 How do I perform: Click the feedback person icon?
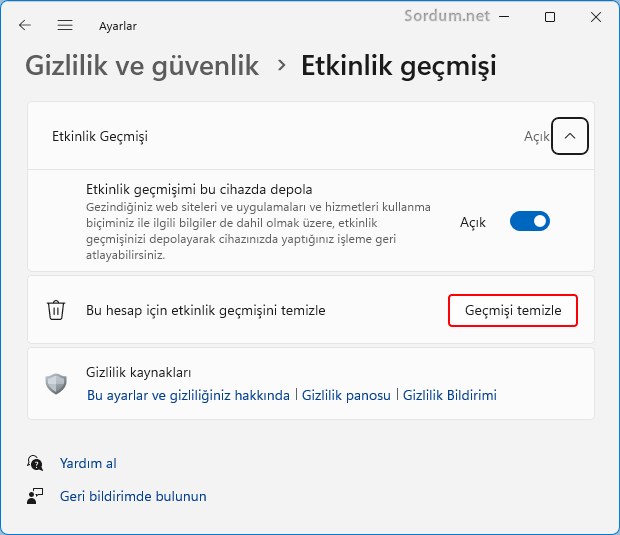pyautogui.click(x=35, y=496)
